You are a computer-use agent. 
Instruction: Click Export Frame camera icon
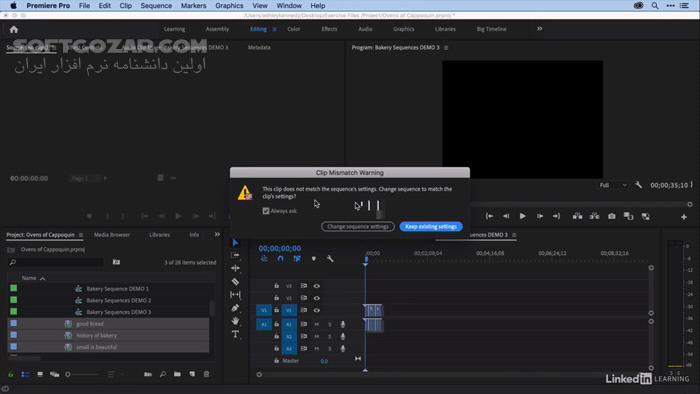(x=612, y=216)
